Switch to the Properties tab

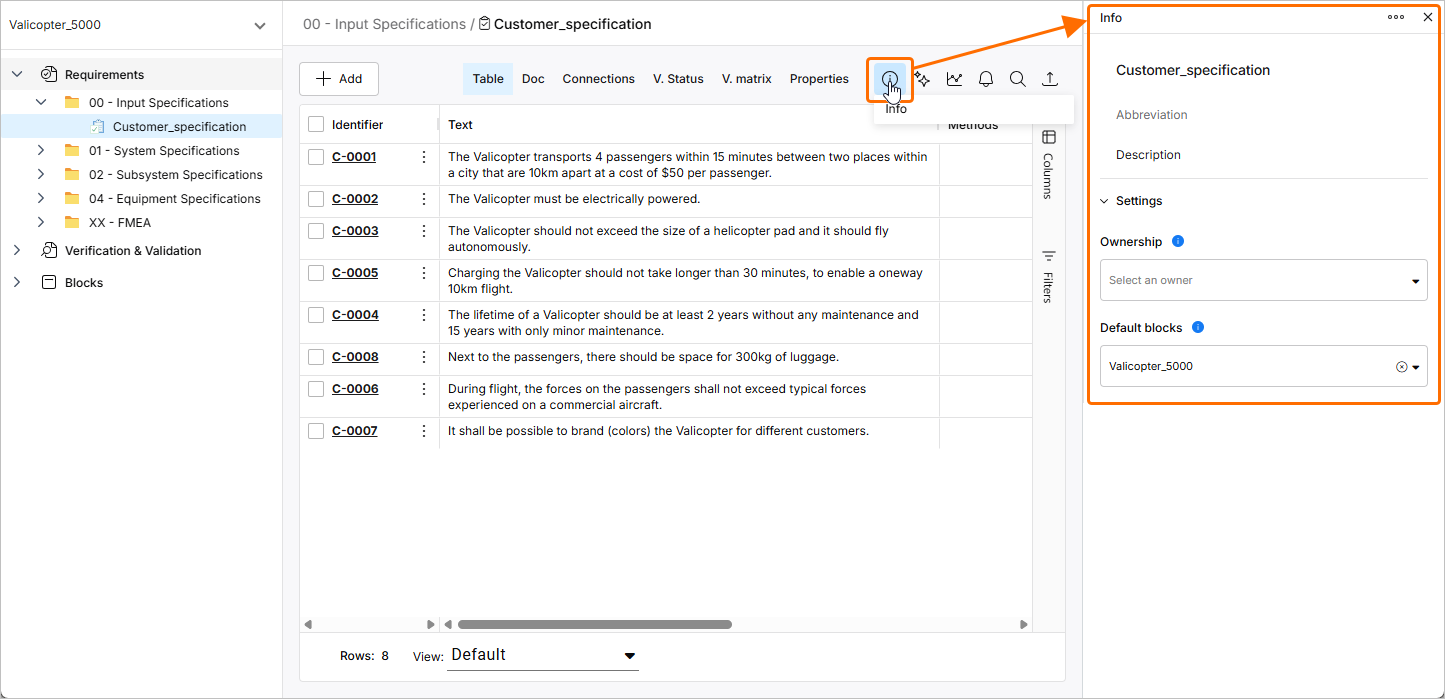click(819, 79)
